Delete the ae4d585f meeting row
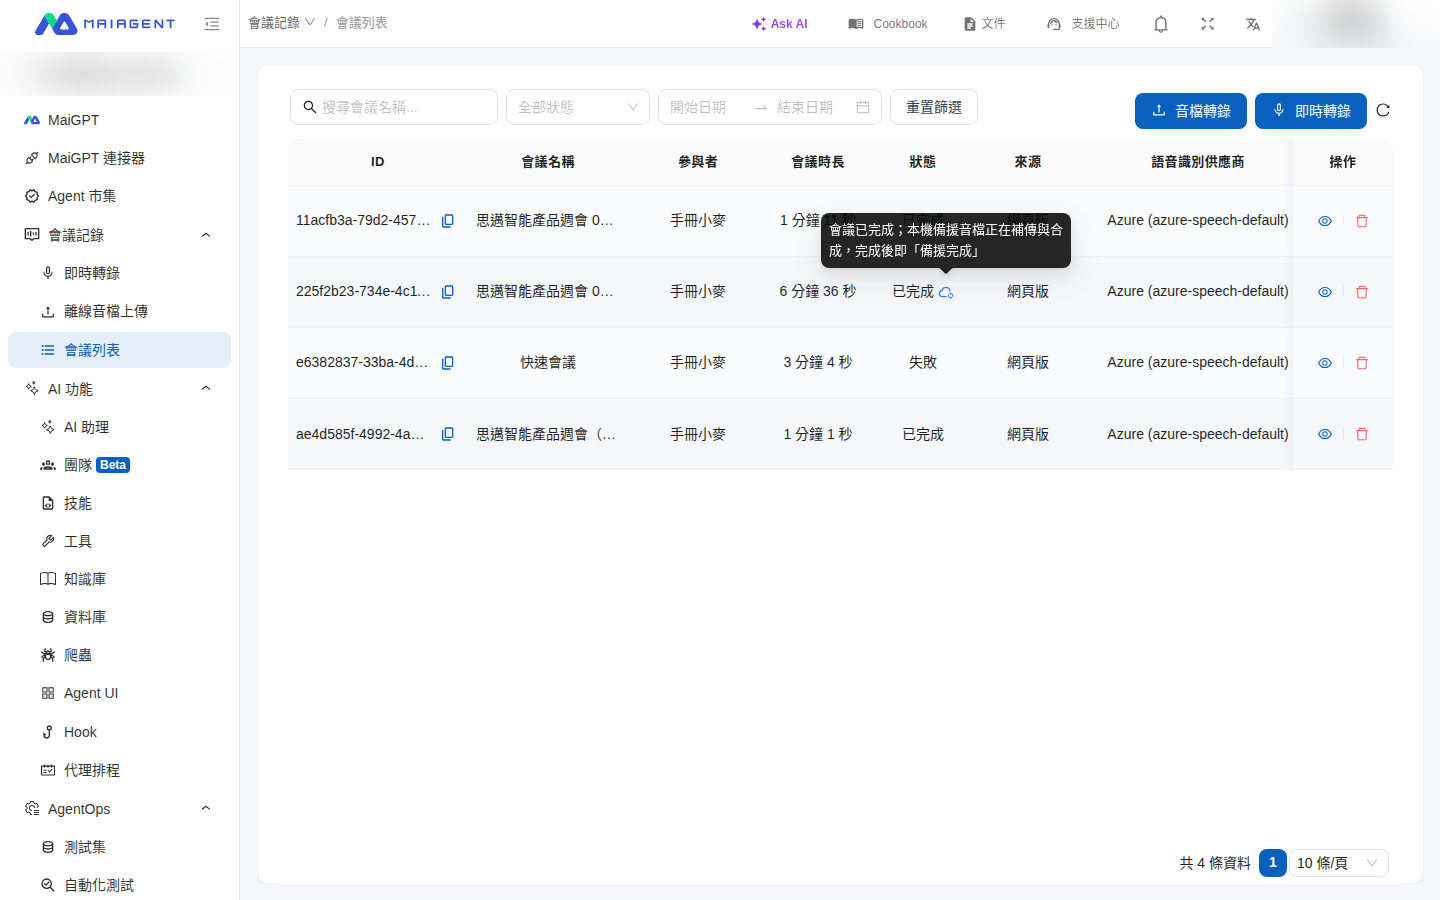1440x900 pixels. point(1362,434)
